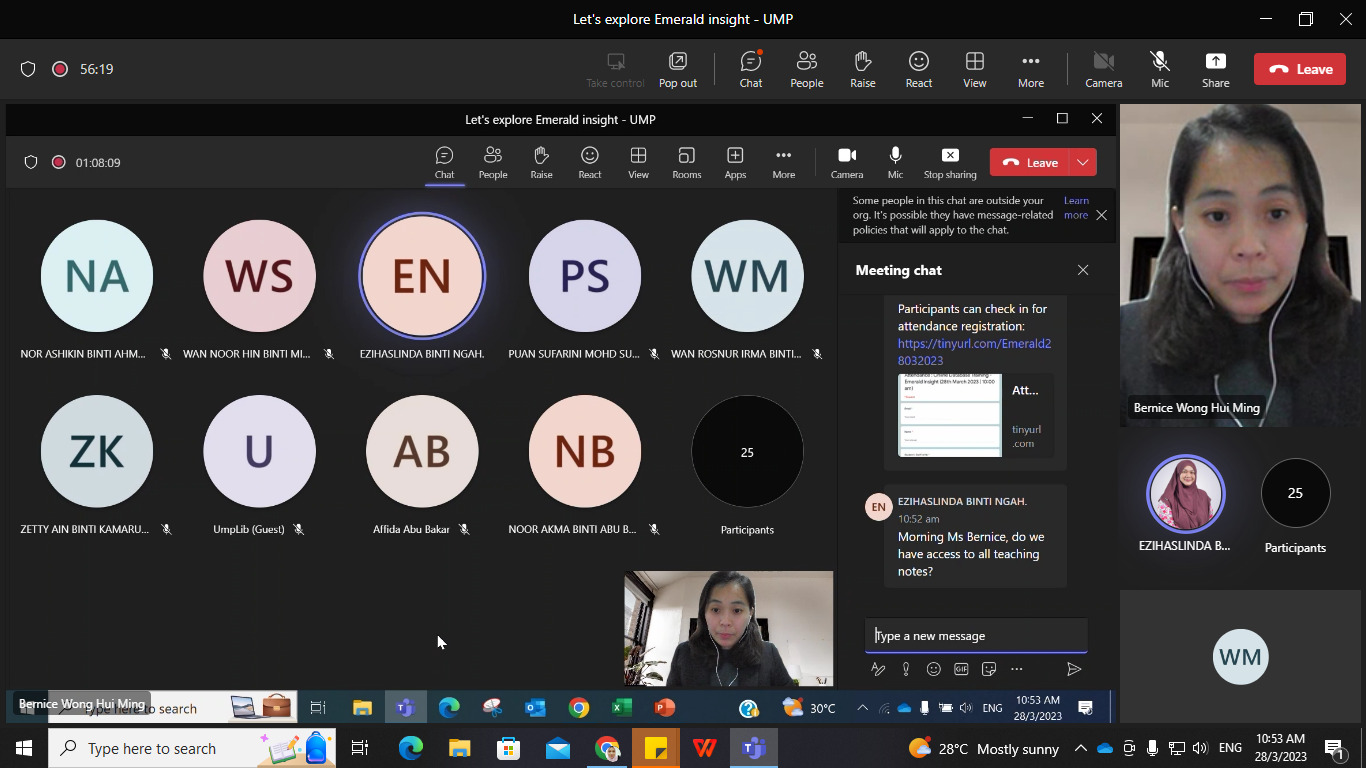The image size is (1366, 768).
Task: Click Pop out for the shared content
Action: point(678,69)
